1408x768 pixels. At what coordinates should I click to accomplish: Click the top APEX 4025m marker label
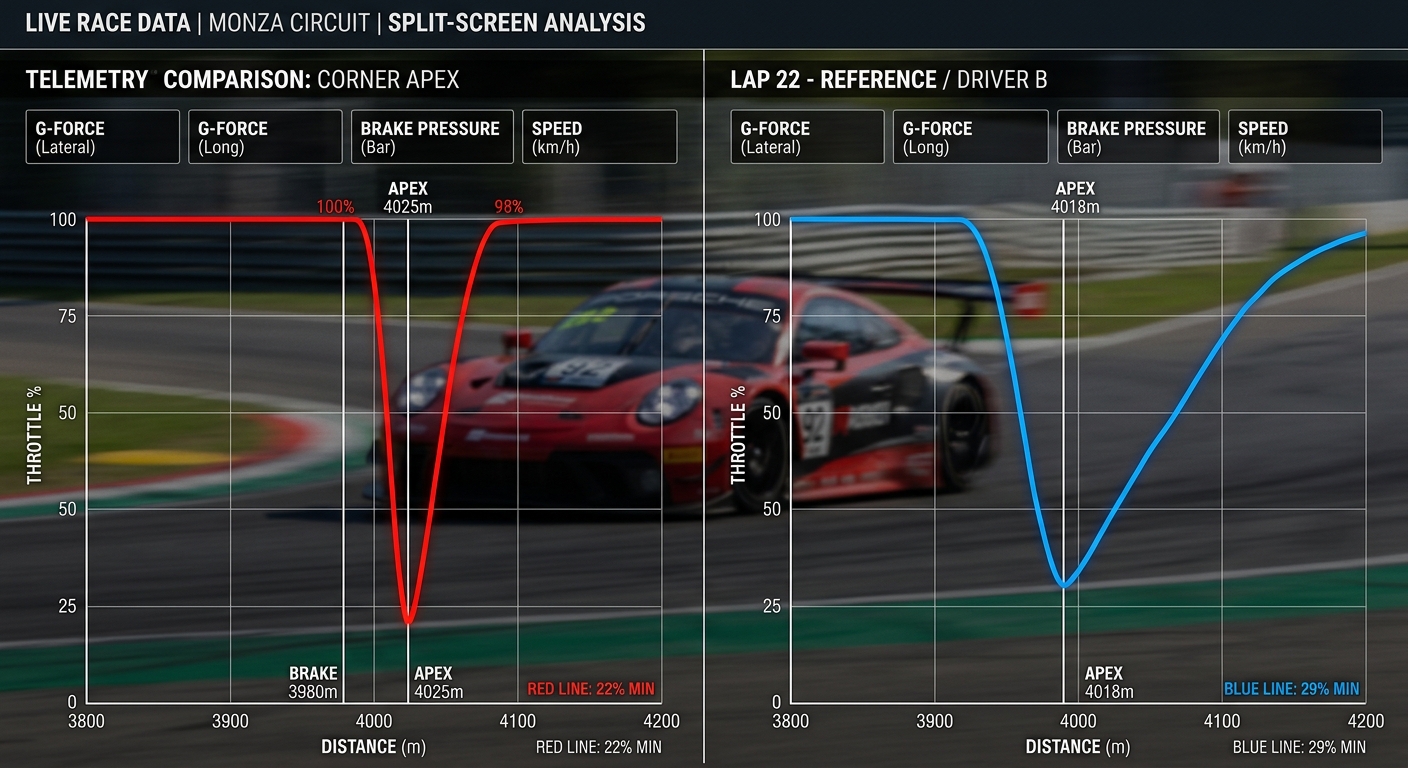pyautogui.click(x=407, y=198)
